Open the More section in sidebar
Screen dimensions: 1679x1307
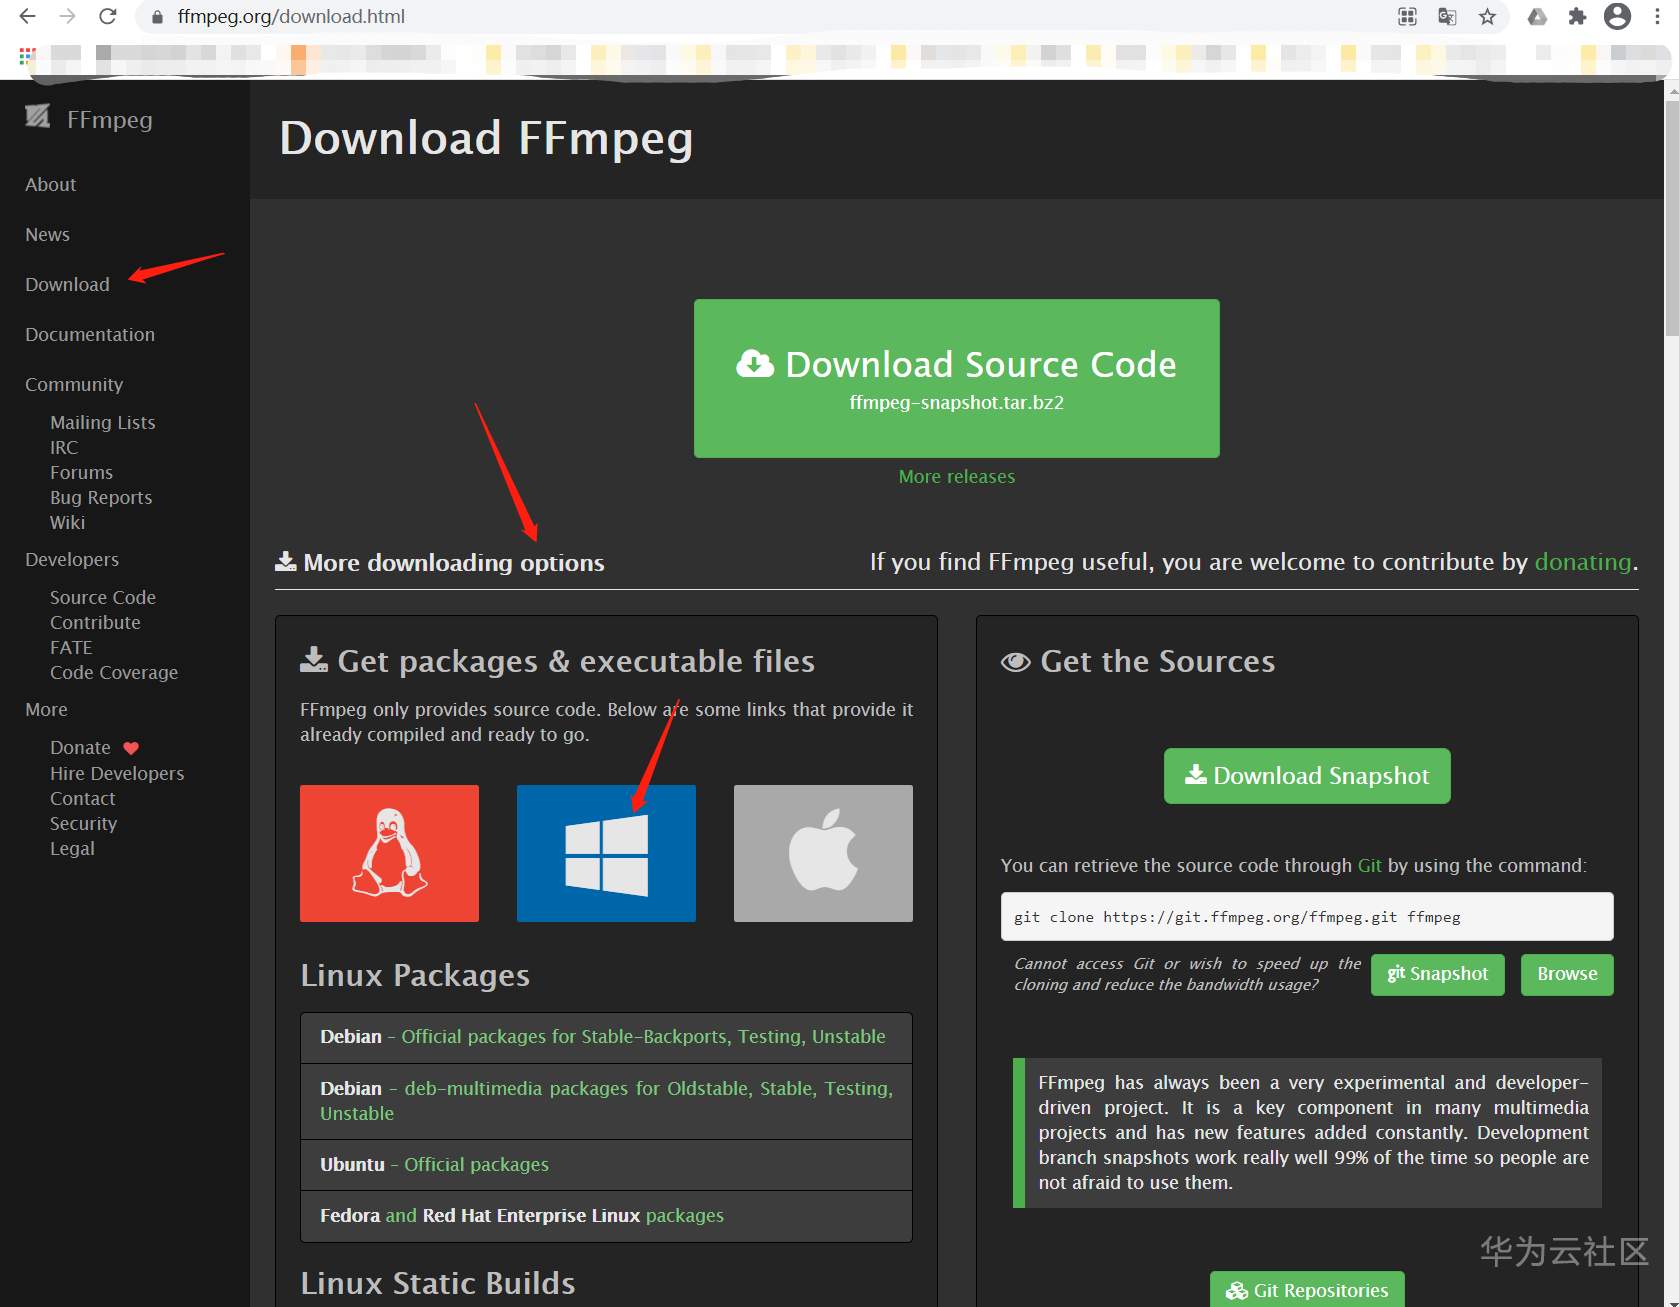click(x=46, y=709)
